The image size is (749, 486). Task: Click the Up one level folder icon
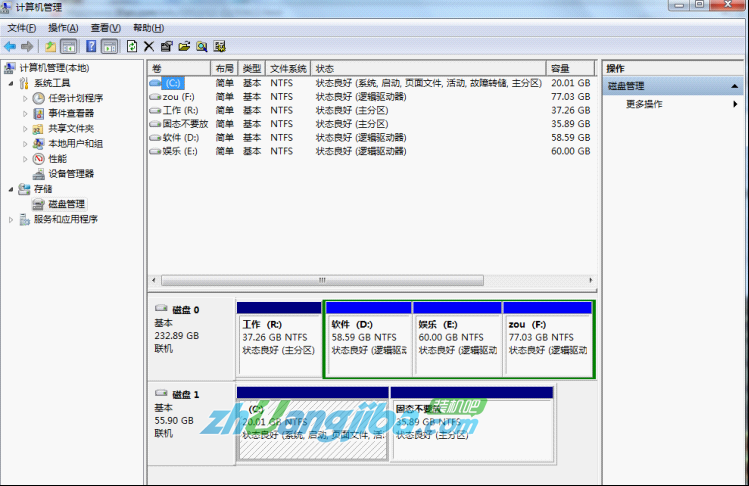[x=50, y=46]
